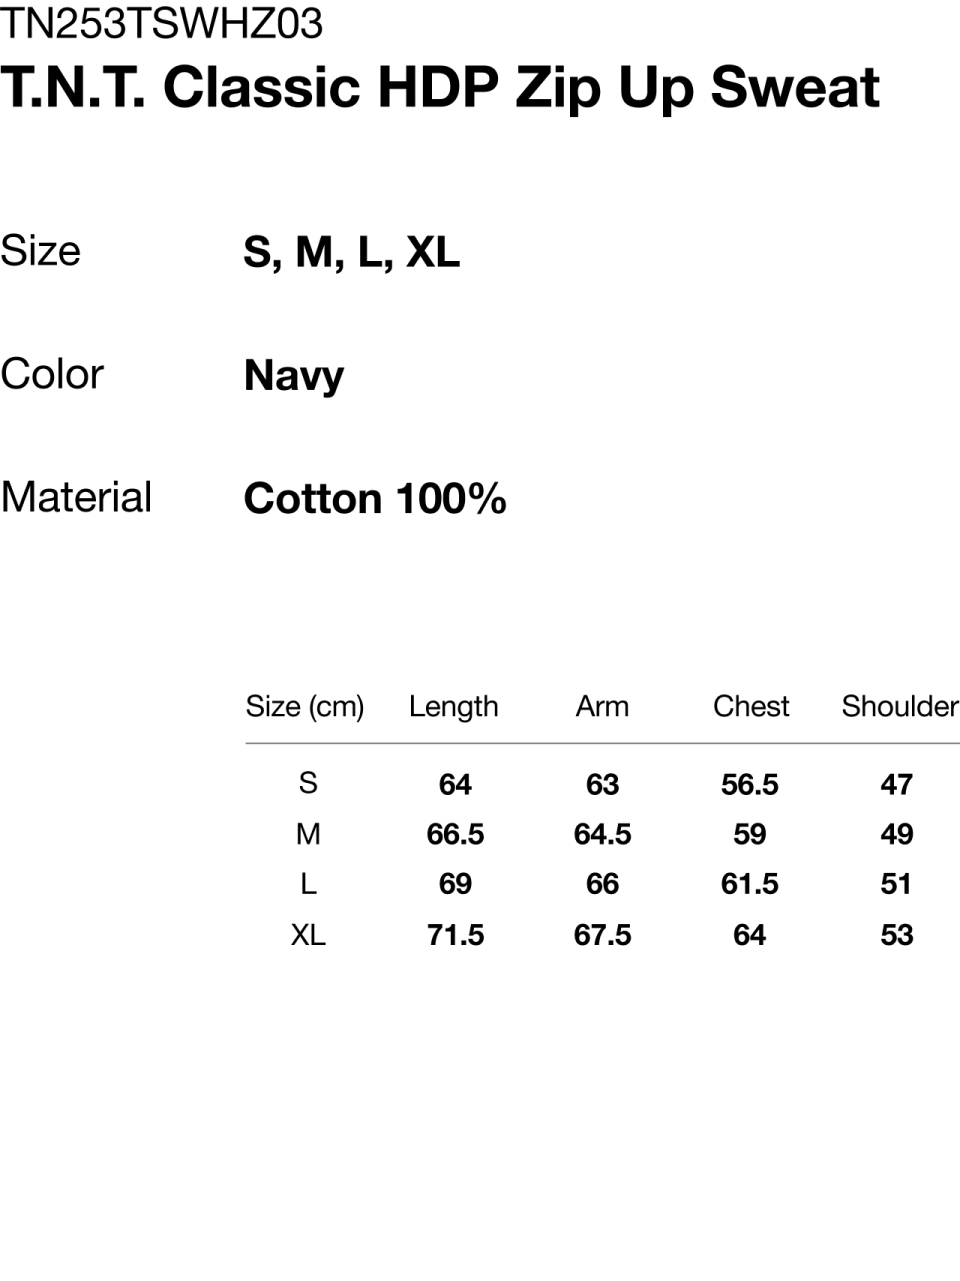Click the 56.5 chest value for S
This screenshot has height=1281, width=960.
coord(750,784)
